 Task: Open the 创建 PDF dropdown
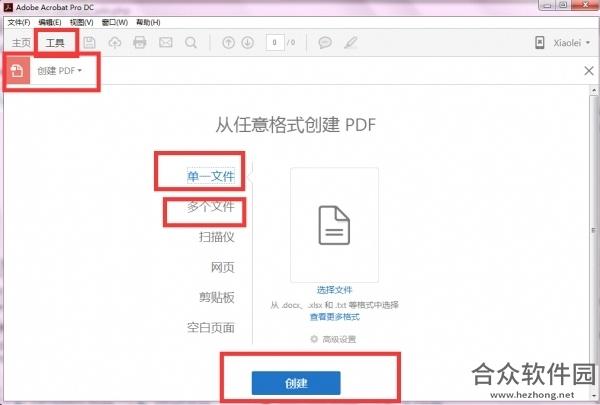click(x=59, y=70)
